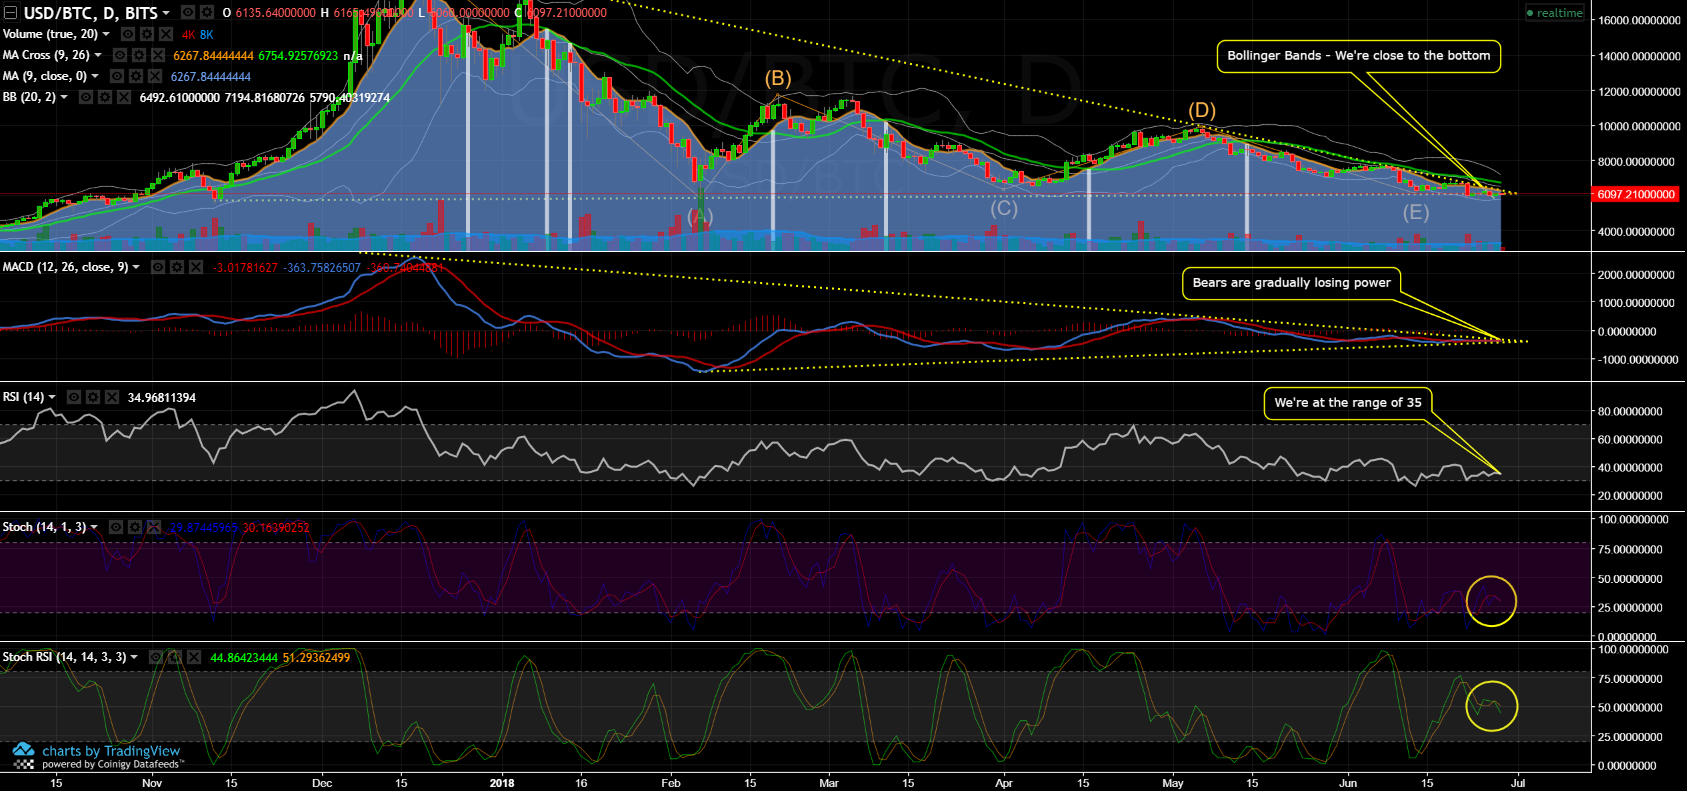Image resolution: width=1687 pixels, height=791 pixels.
Task: Select the 'Bears are gradually losing power' callout
Action: point(1291,283)
